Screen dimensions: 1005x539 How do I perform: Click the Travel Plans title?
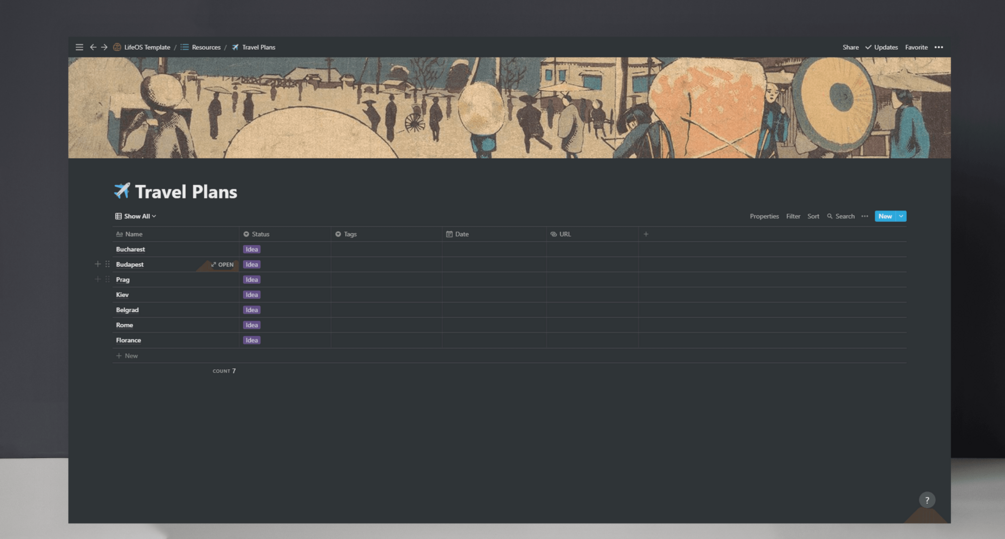(186, 192)
